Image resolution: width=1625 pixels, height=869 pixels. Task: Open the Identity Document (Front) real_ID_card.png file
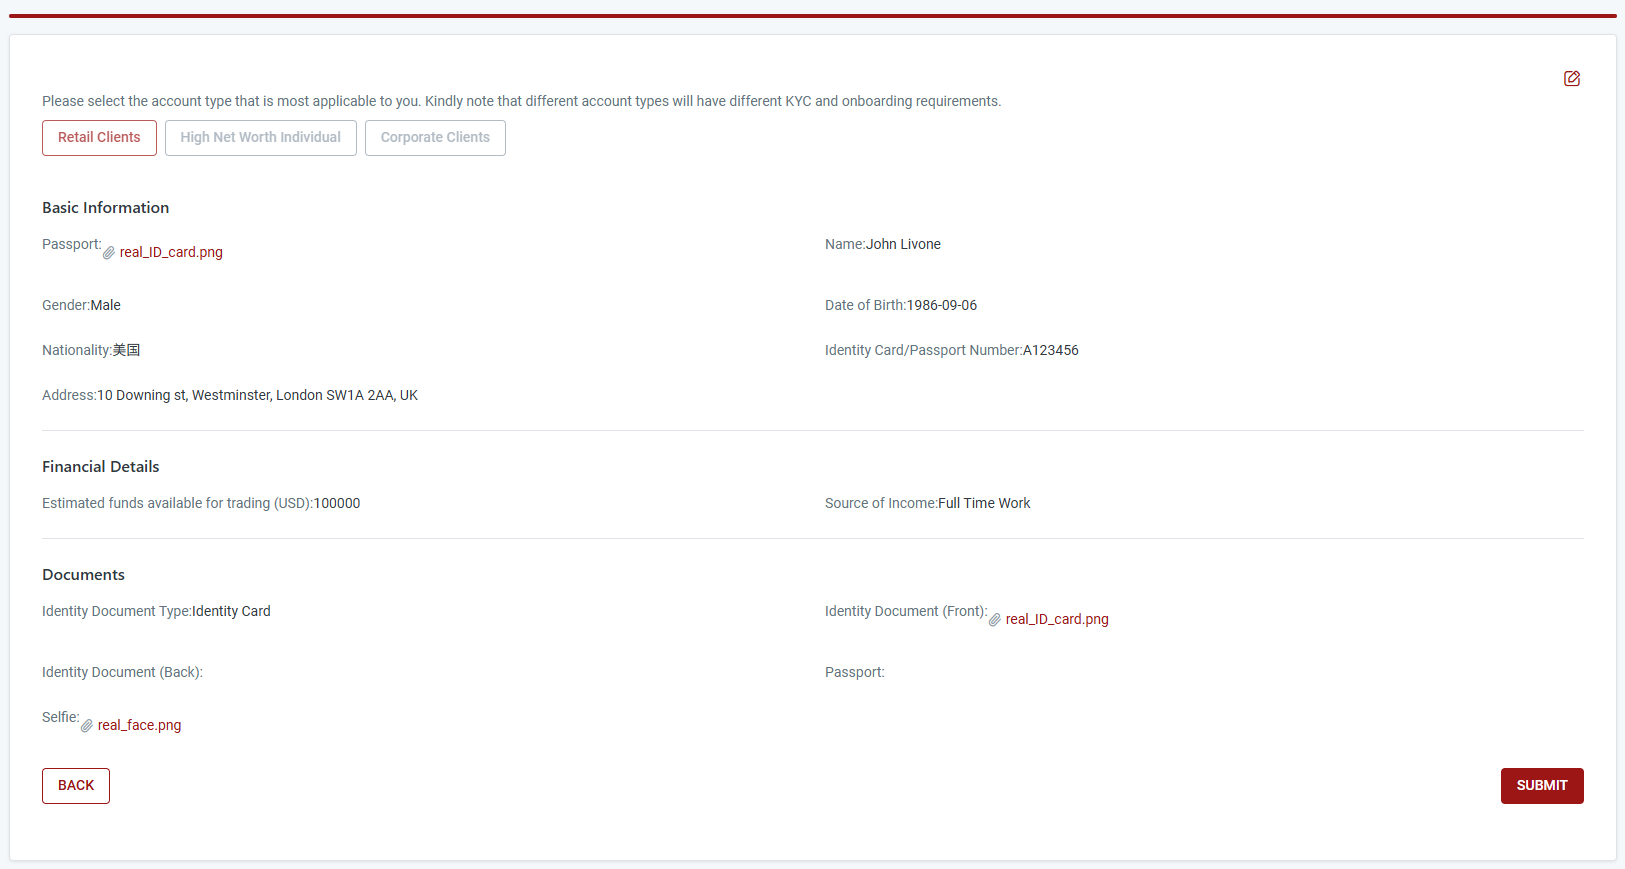1057,620
